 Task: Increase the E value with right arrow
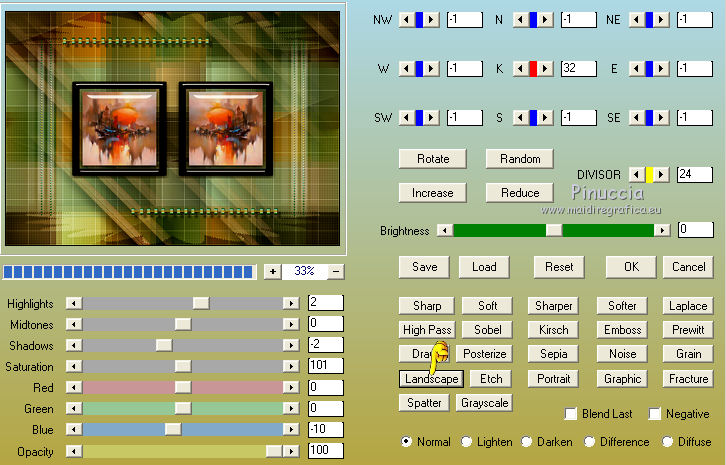[661, 69]
